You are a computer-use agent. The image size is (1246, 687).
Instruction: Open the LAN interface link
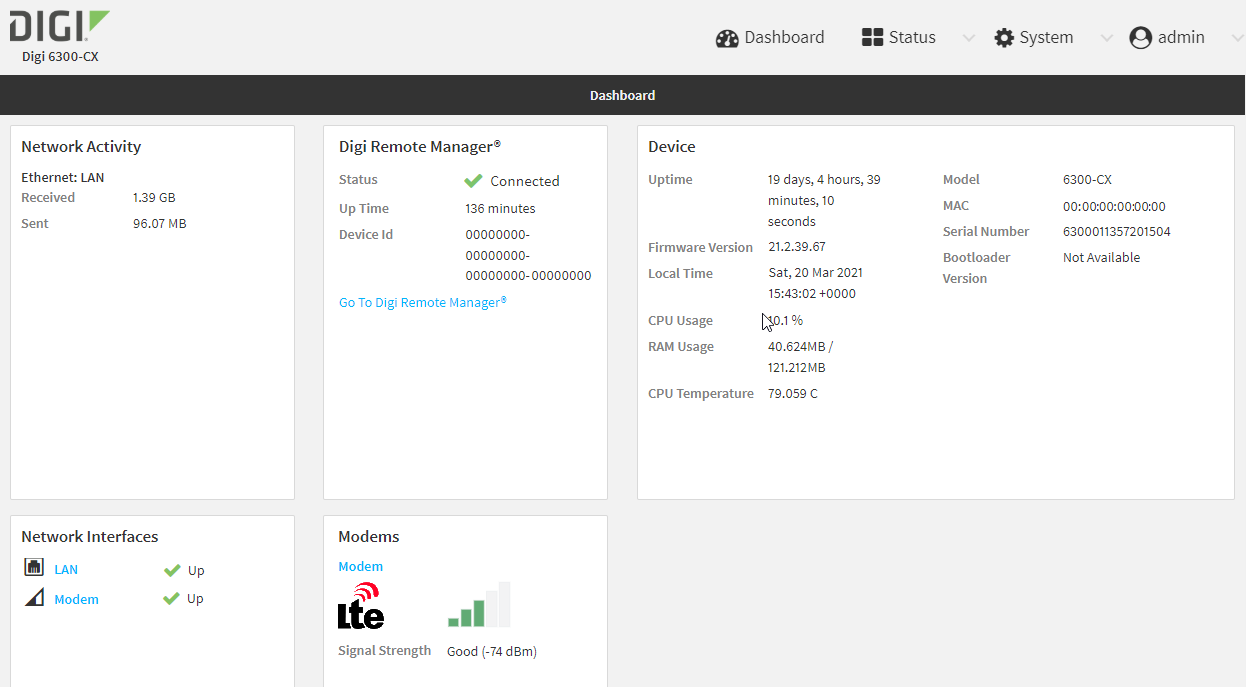click(x=66, y=570)
